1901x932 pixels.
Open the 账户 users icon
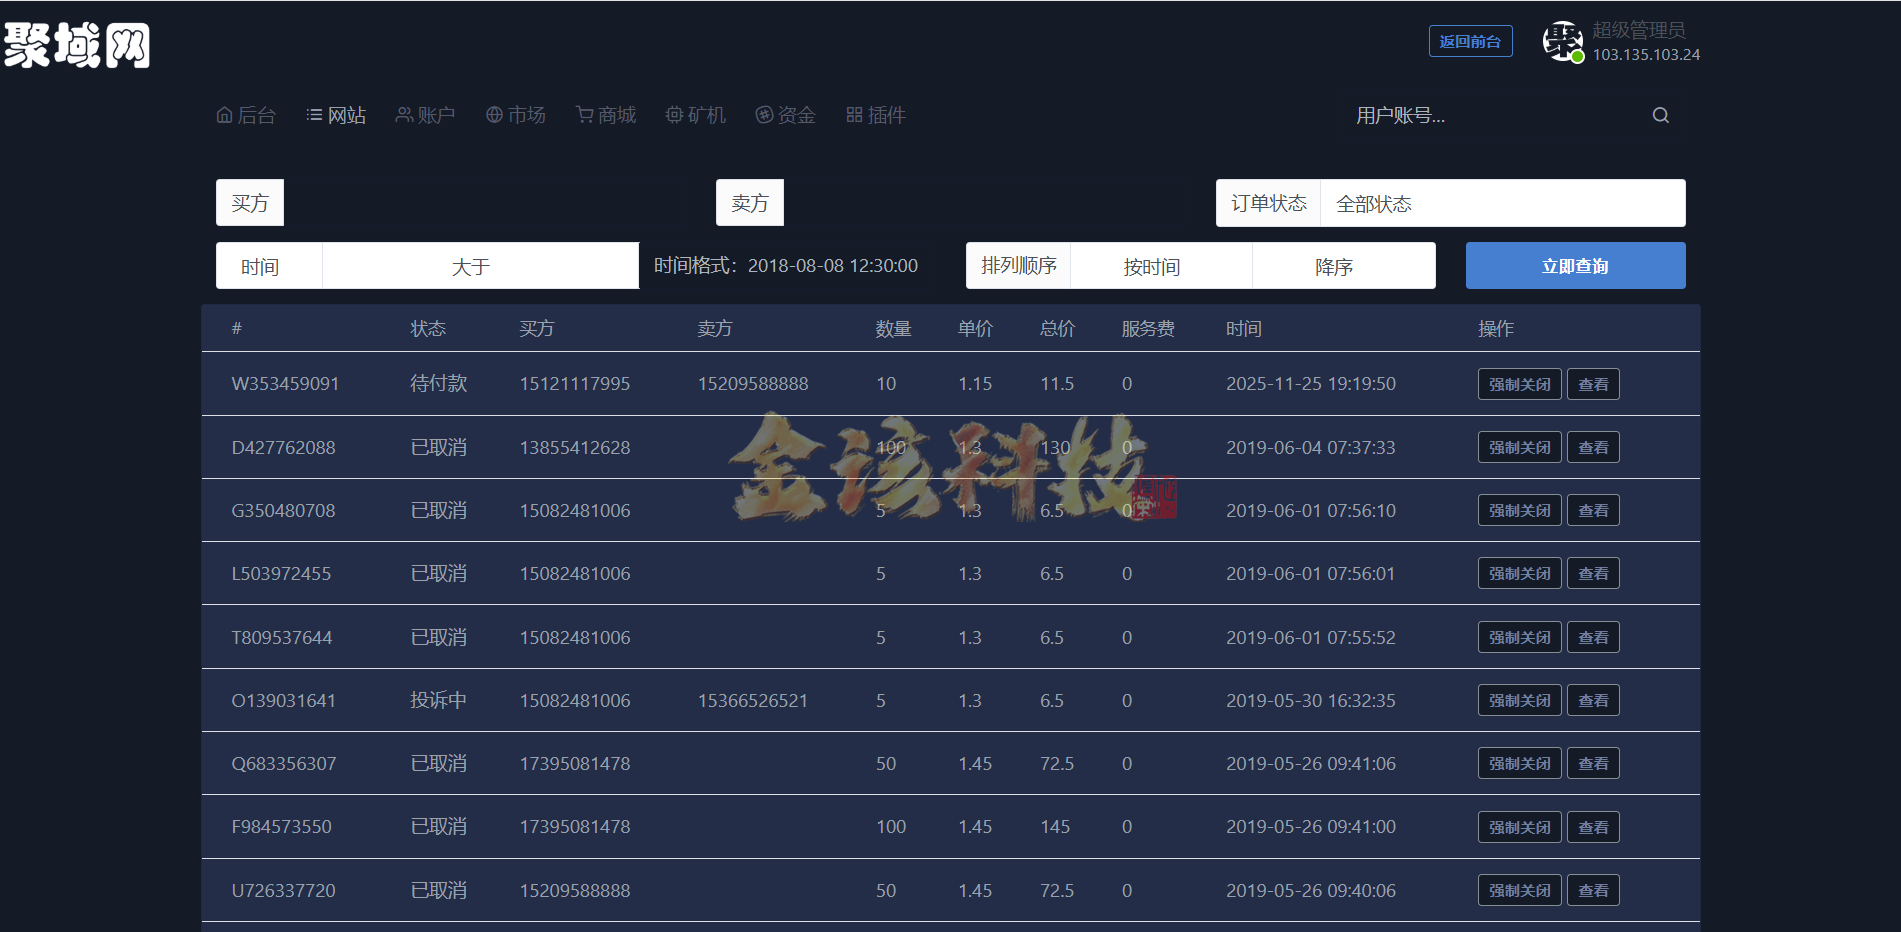point(403,114)
